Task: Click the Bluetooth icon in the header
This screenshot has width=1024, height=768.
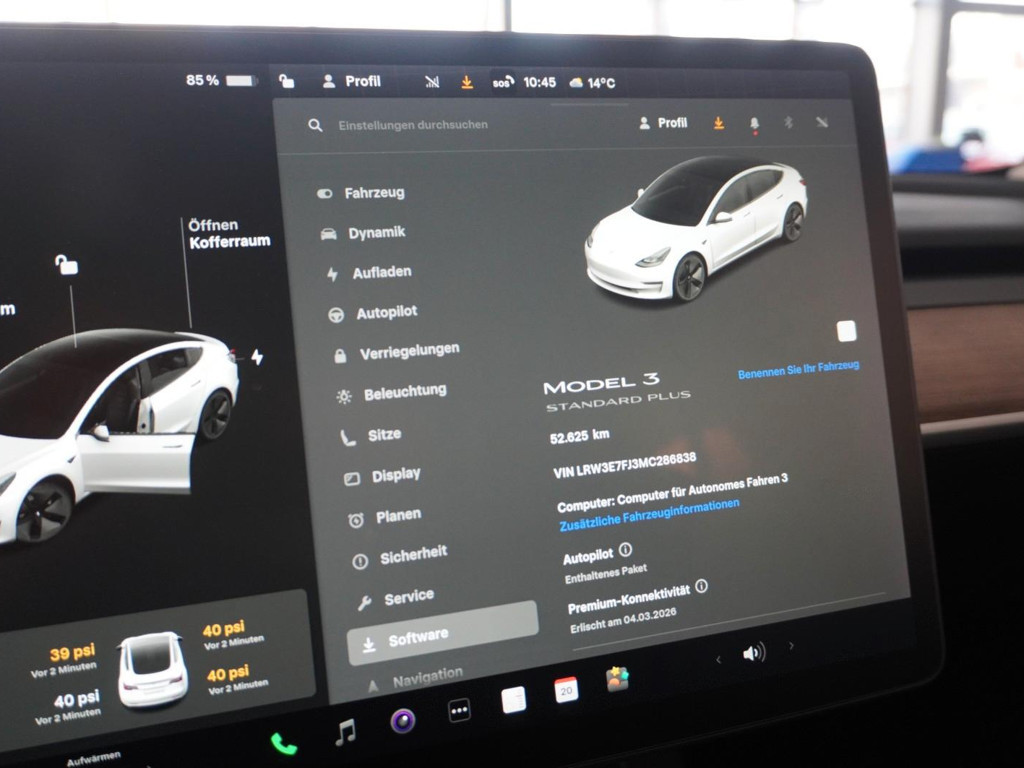Action: [789, 122]
